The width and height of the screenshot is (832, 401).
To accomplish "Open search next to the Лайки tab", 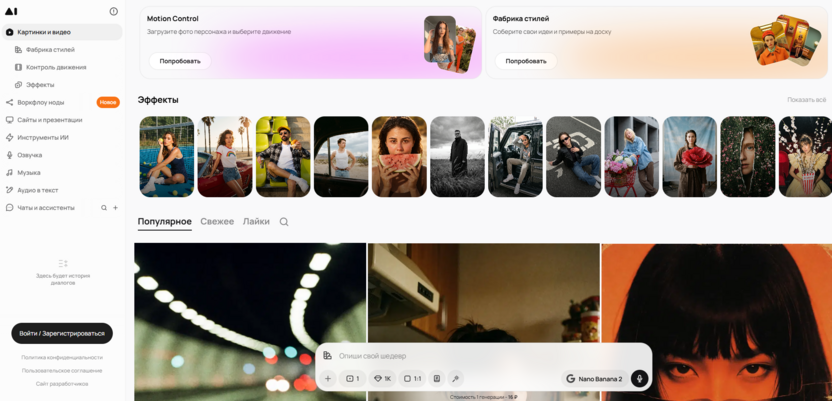I will 284,222.
